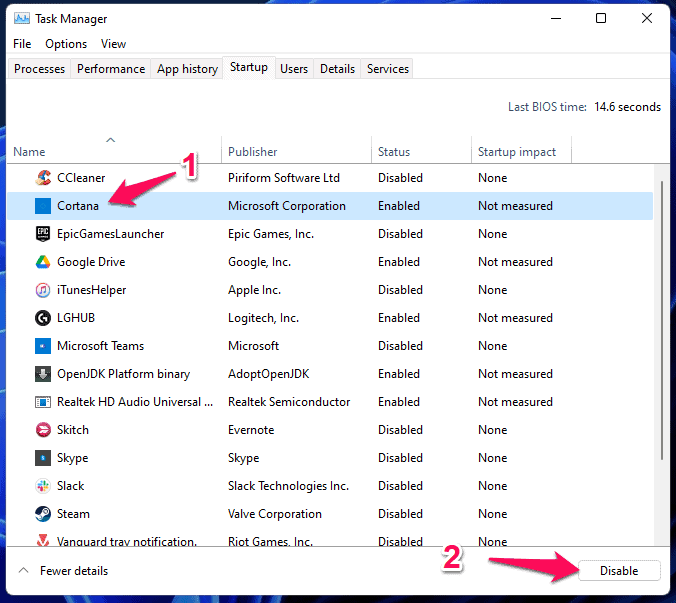Click the Slack icon in startup list
Viewport: 676px width, 603px height.
pos(43,486)
